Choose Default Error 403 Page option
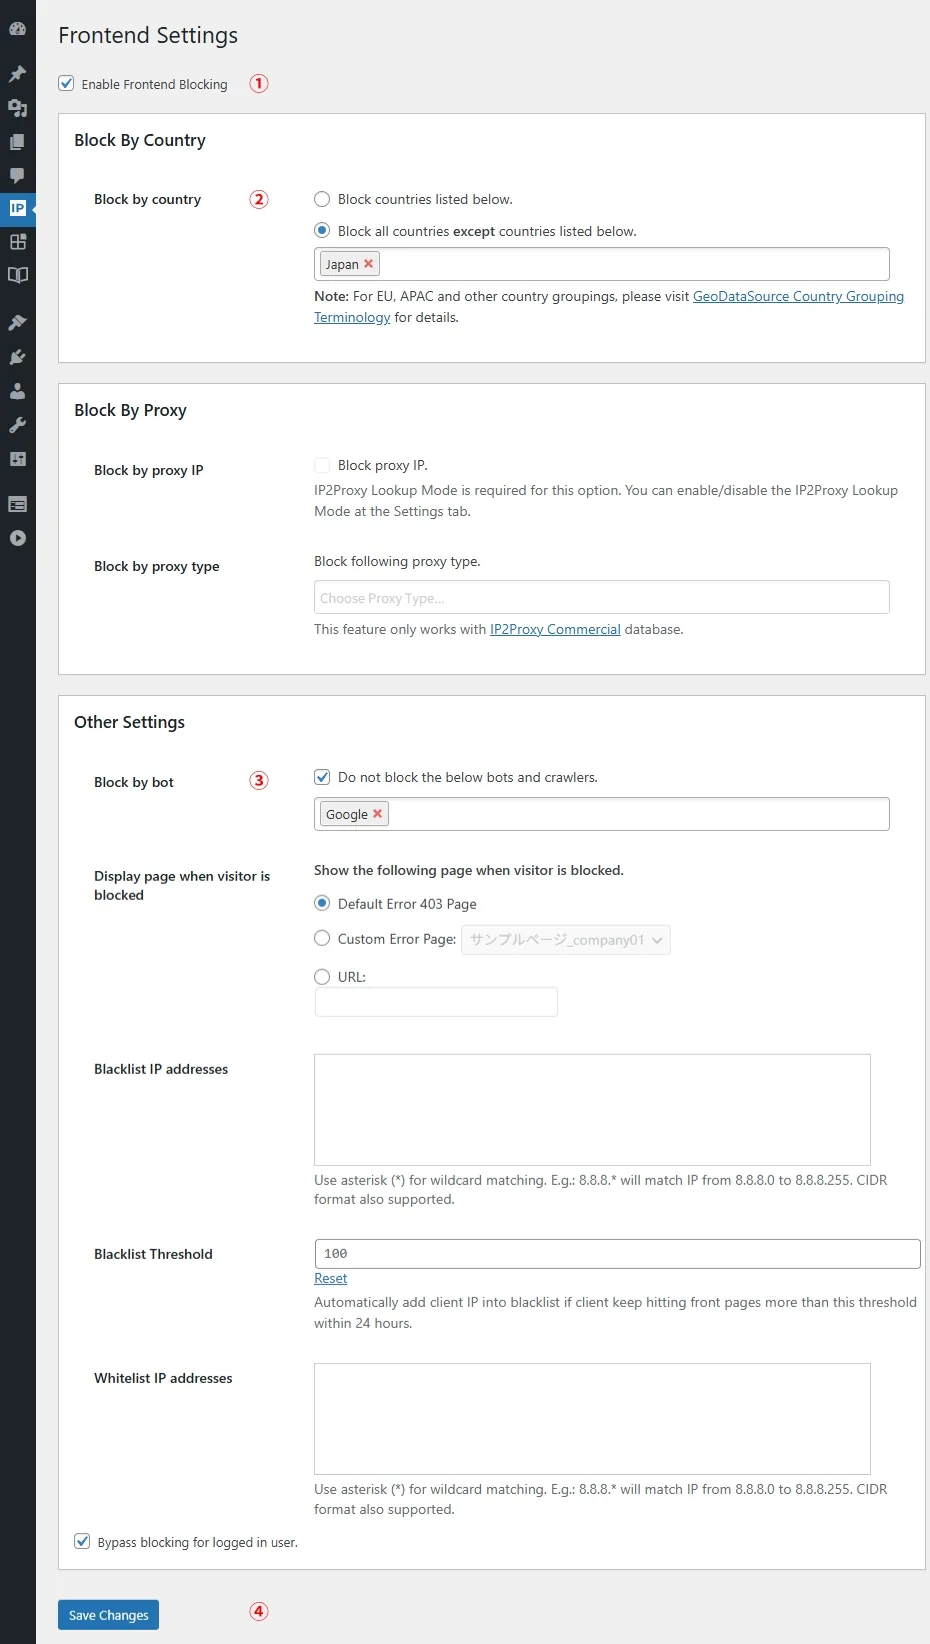This screenshot has height=1644, width=930. [322, 903]
